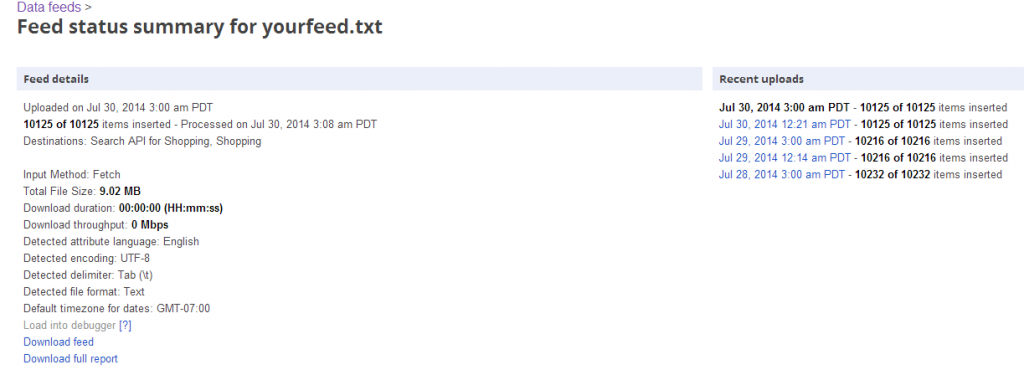Viewport: 1024px width, 375px height.
Task: Click the greyed Load into debugger text
Action: [70, 325]
